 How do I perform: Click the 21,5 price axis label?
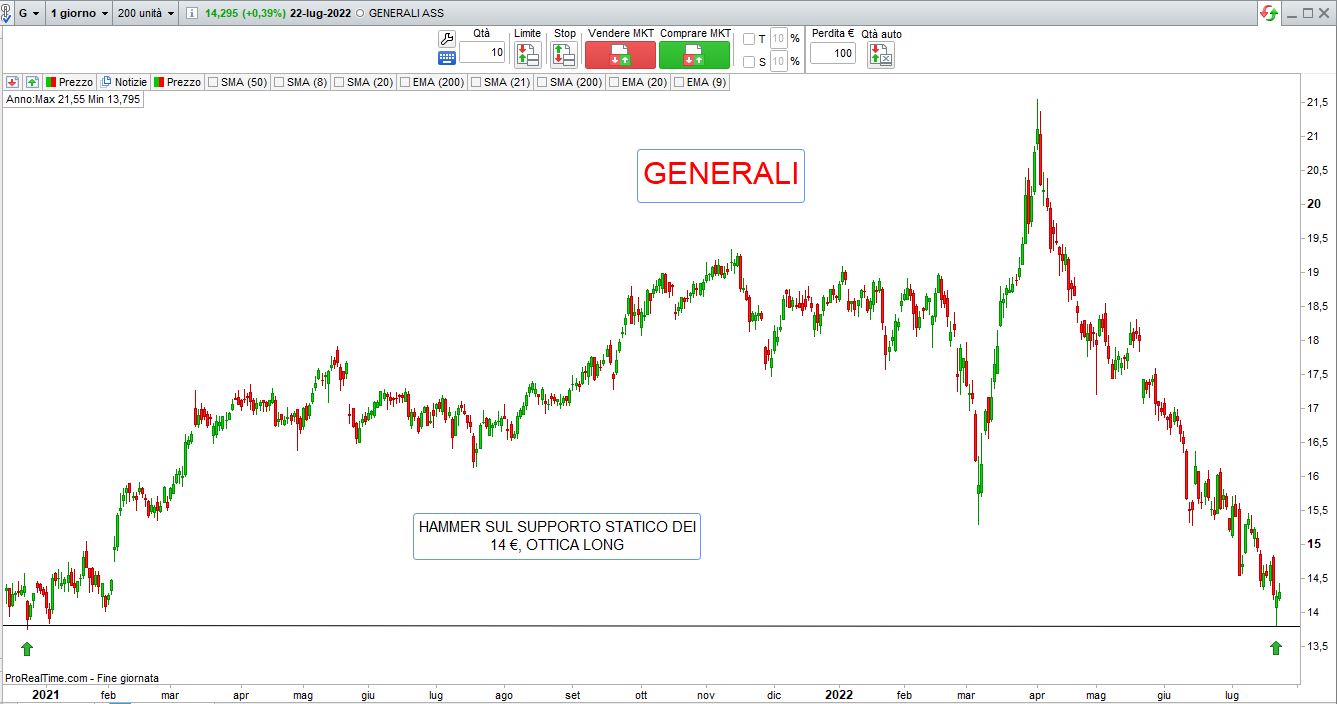tap(1317, 102)
